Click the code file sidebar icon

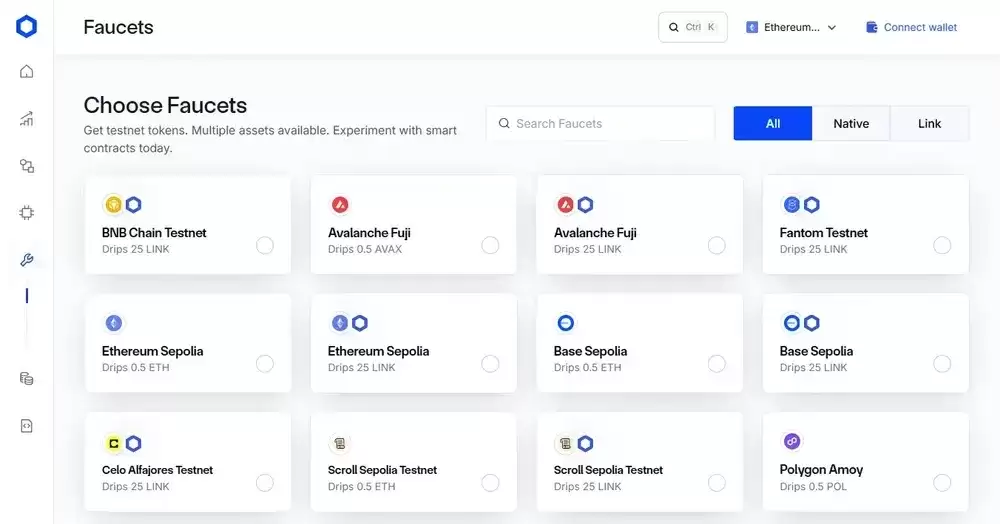[27, 426]
